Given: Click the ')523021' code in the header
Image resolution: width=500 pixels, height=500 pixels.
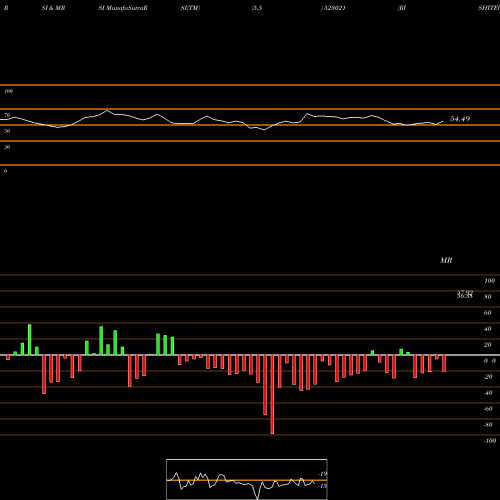Looking at the screenshot, I should 333,8.
